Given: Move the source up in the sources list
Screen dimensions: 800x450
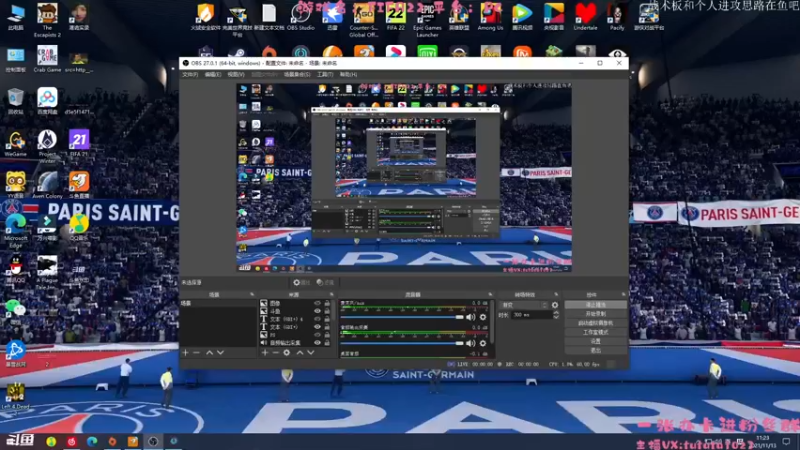Looking at the screenshot, I should 300,353.
